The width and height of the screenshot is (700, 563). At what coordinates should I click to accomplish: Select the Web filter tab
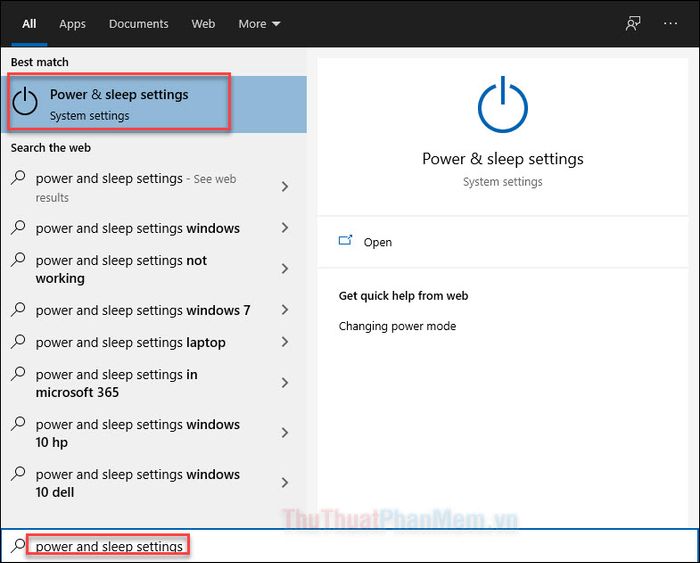(203, 23)
